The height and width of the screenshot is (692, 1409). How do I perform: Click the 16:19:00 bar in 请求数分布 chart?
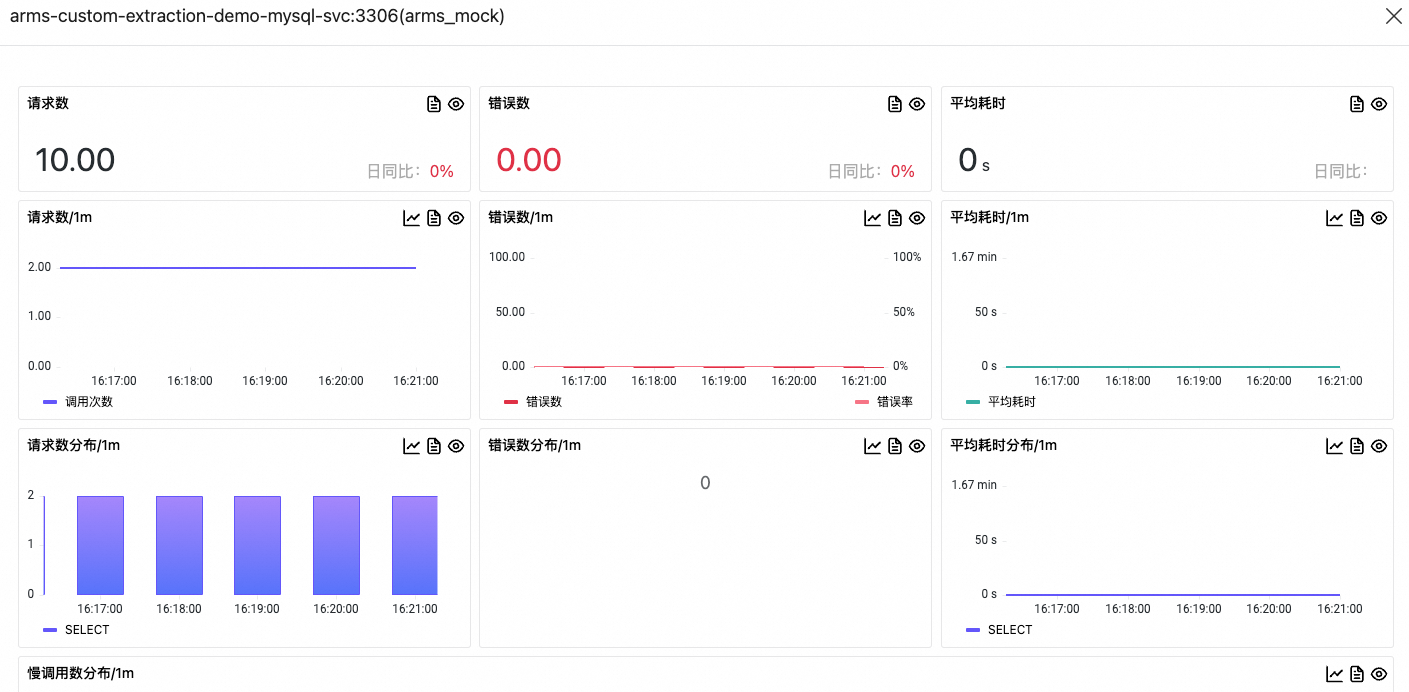tap(257, 545)
